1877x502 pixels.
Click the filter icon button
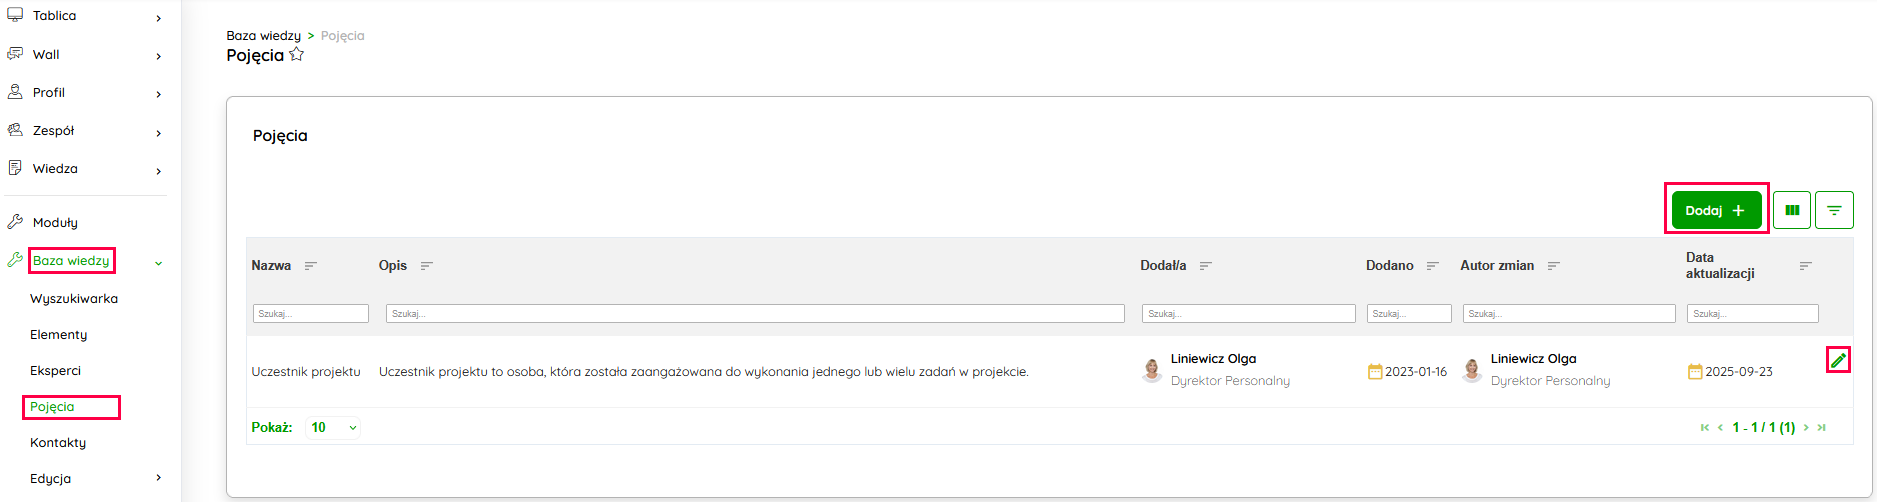(1834, 210)
